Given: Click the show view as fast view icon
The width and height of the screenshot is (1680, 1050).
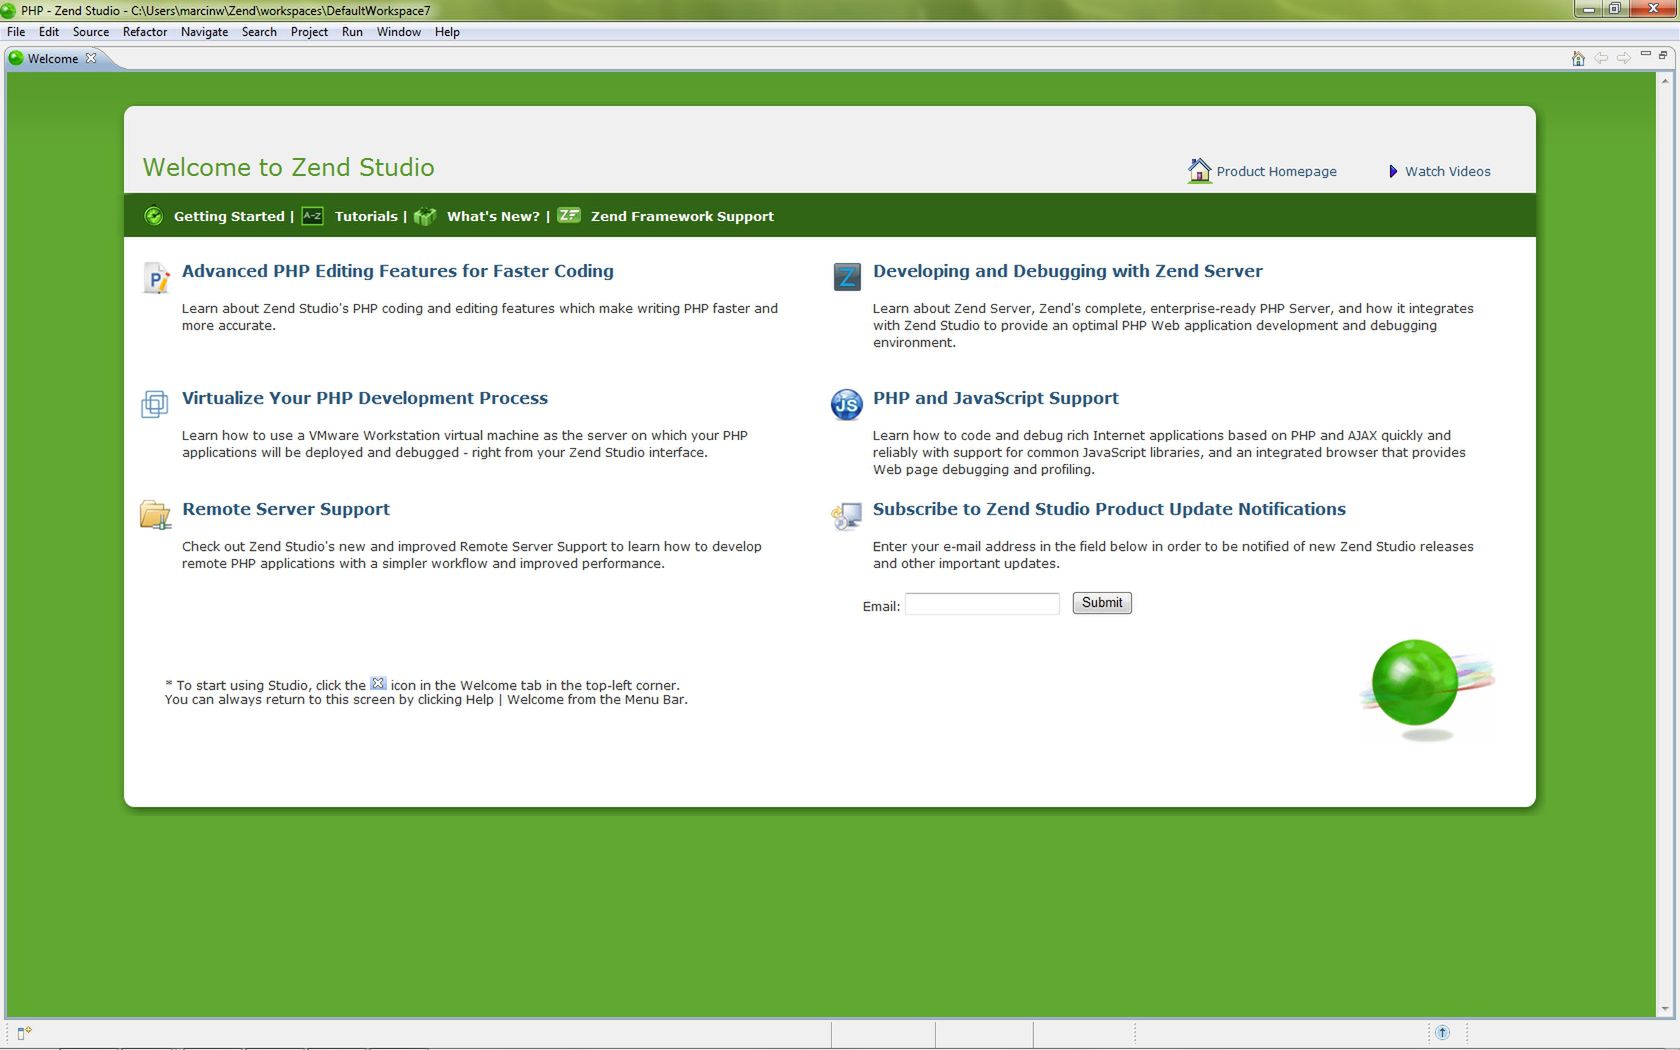Looking at the screenshot, I should tap(24, 1033).
